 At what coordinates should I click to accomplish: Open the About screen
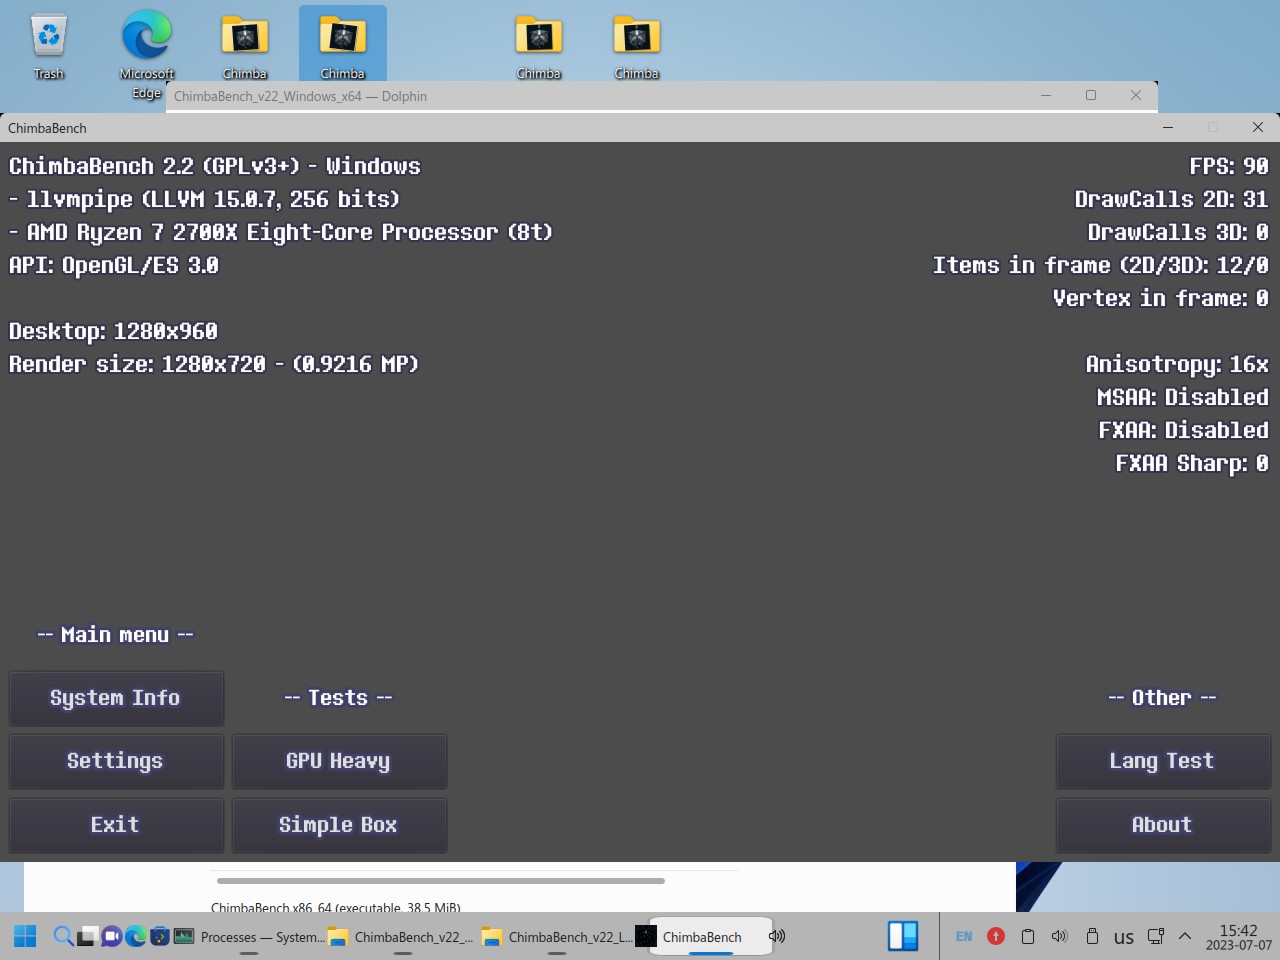(1163, 825)
